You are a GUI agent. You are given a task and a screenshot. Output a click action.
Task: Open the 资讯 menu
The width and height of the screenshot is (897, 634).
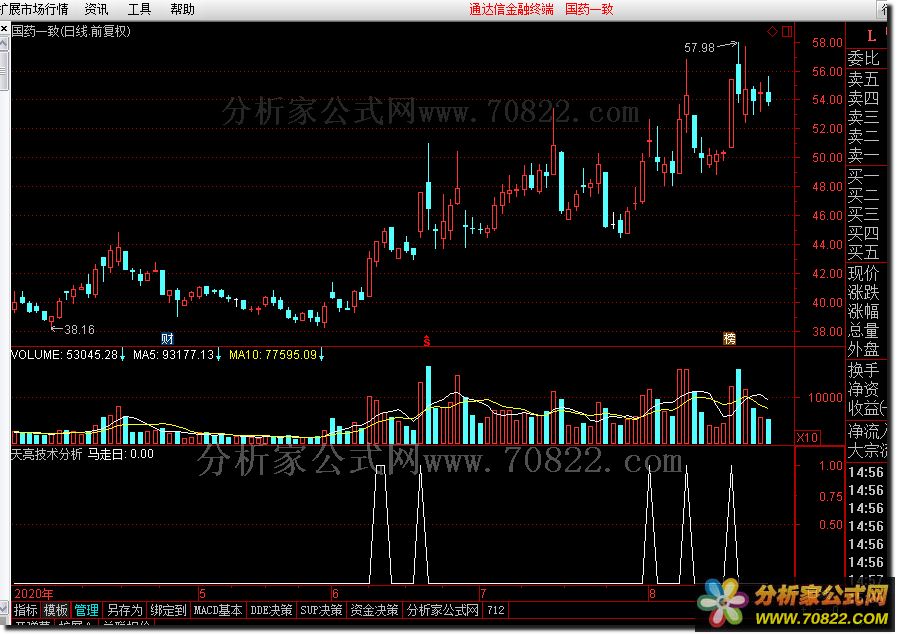coord(96,9)
